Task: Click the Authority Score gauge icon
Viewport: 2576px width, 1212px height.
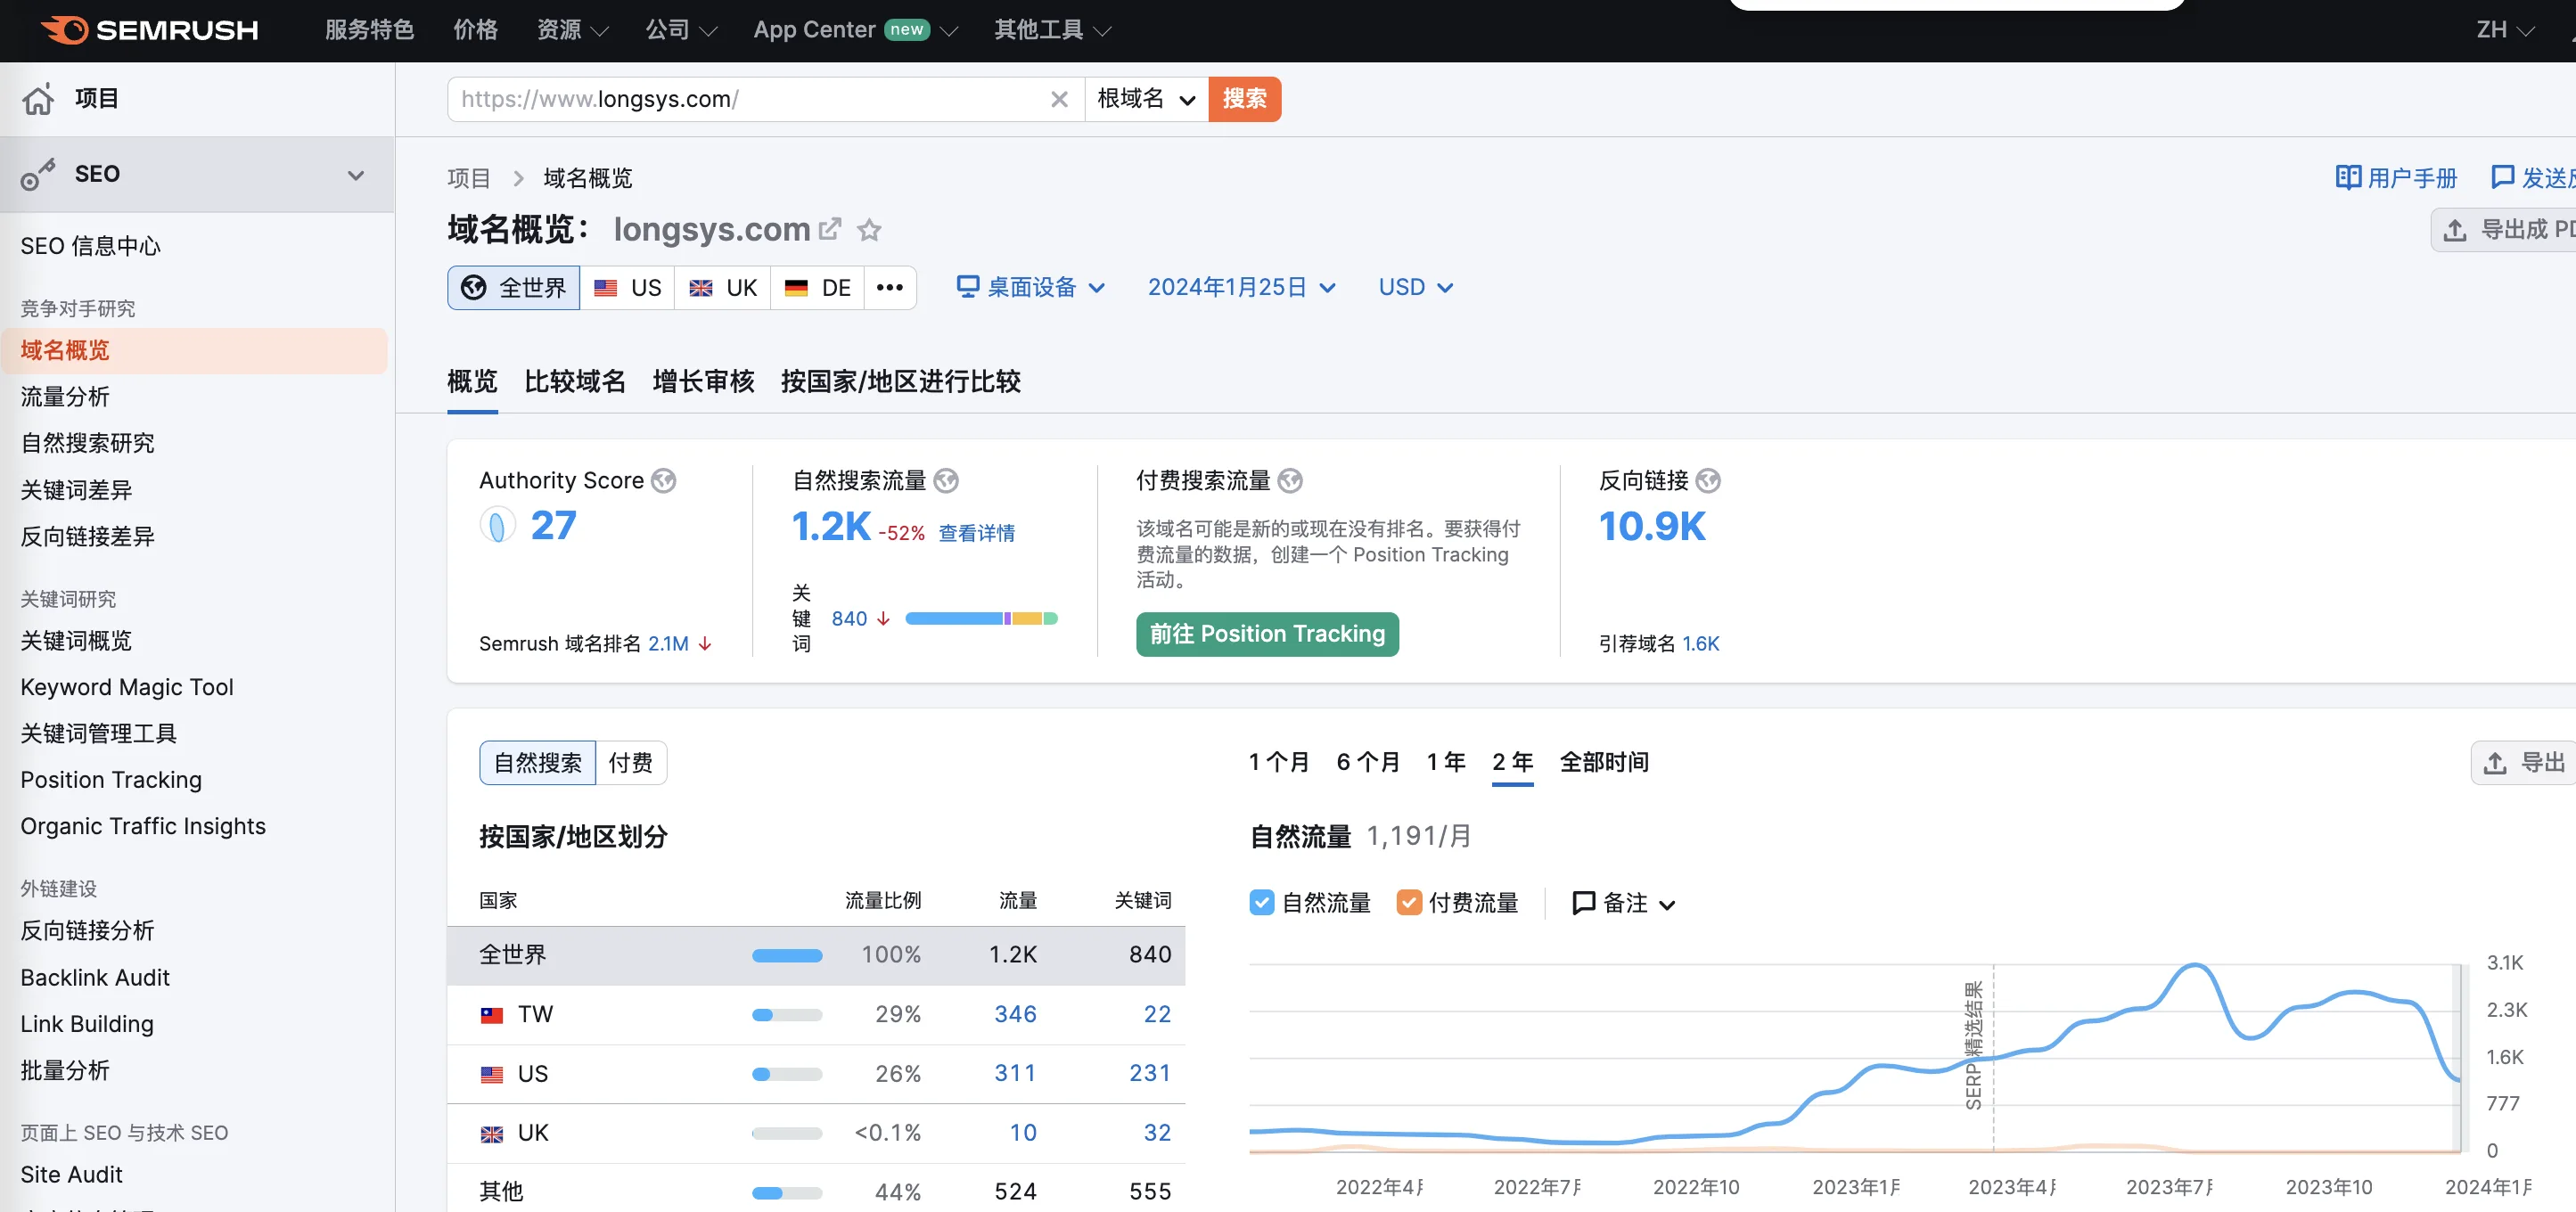Action: coord(497,525)
